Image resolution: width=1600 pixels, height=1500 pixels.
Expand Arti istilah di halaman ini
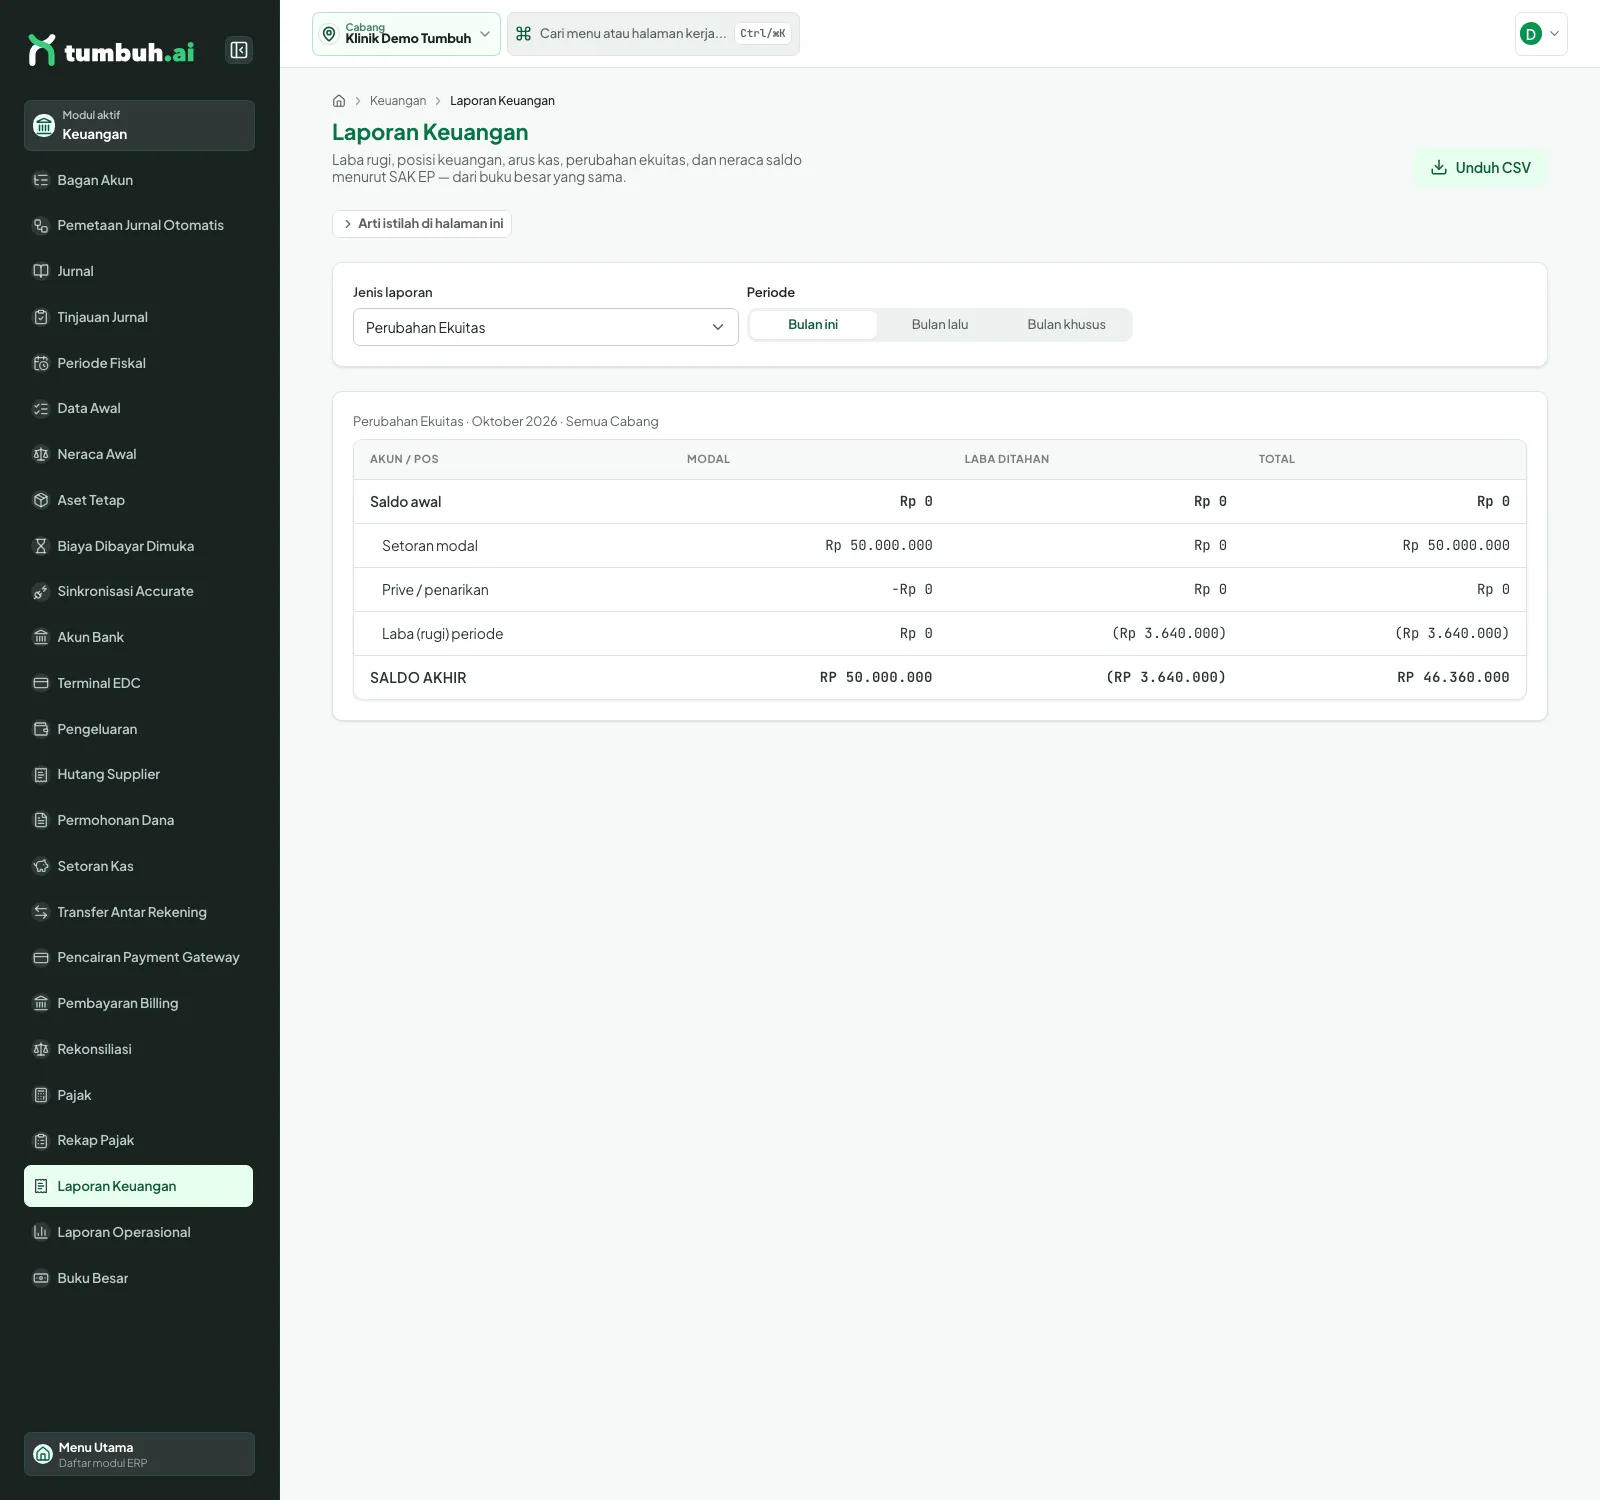422,224
